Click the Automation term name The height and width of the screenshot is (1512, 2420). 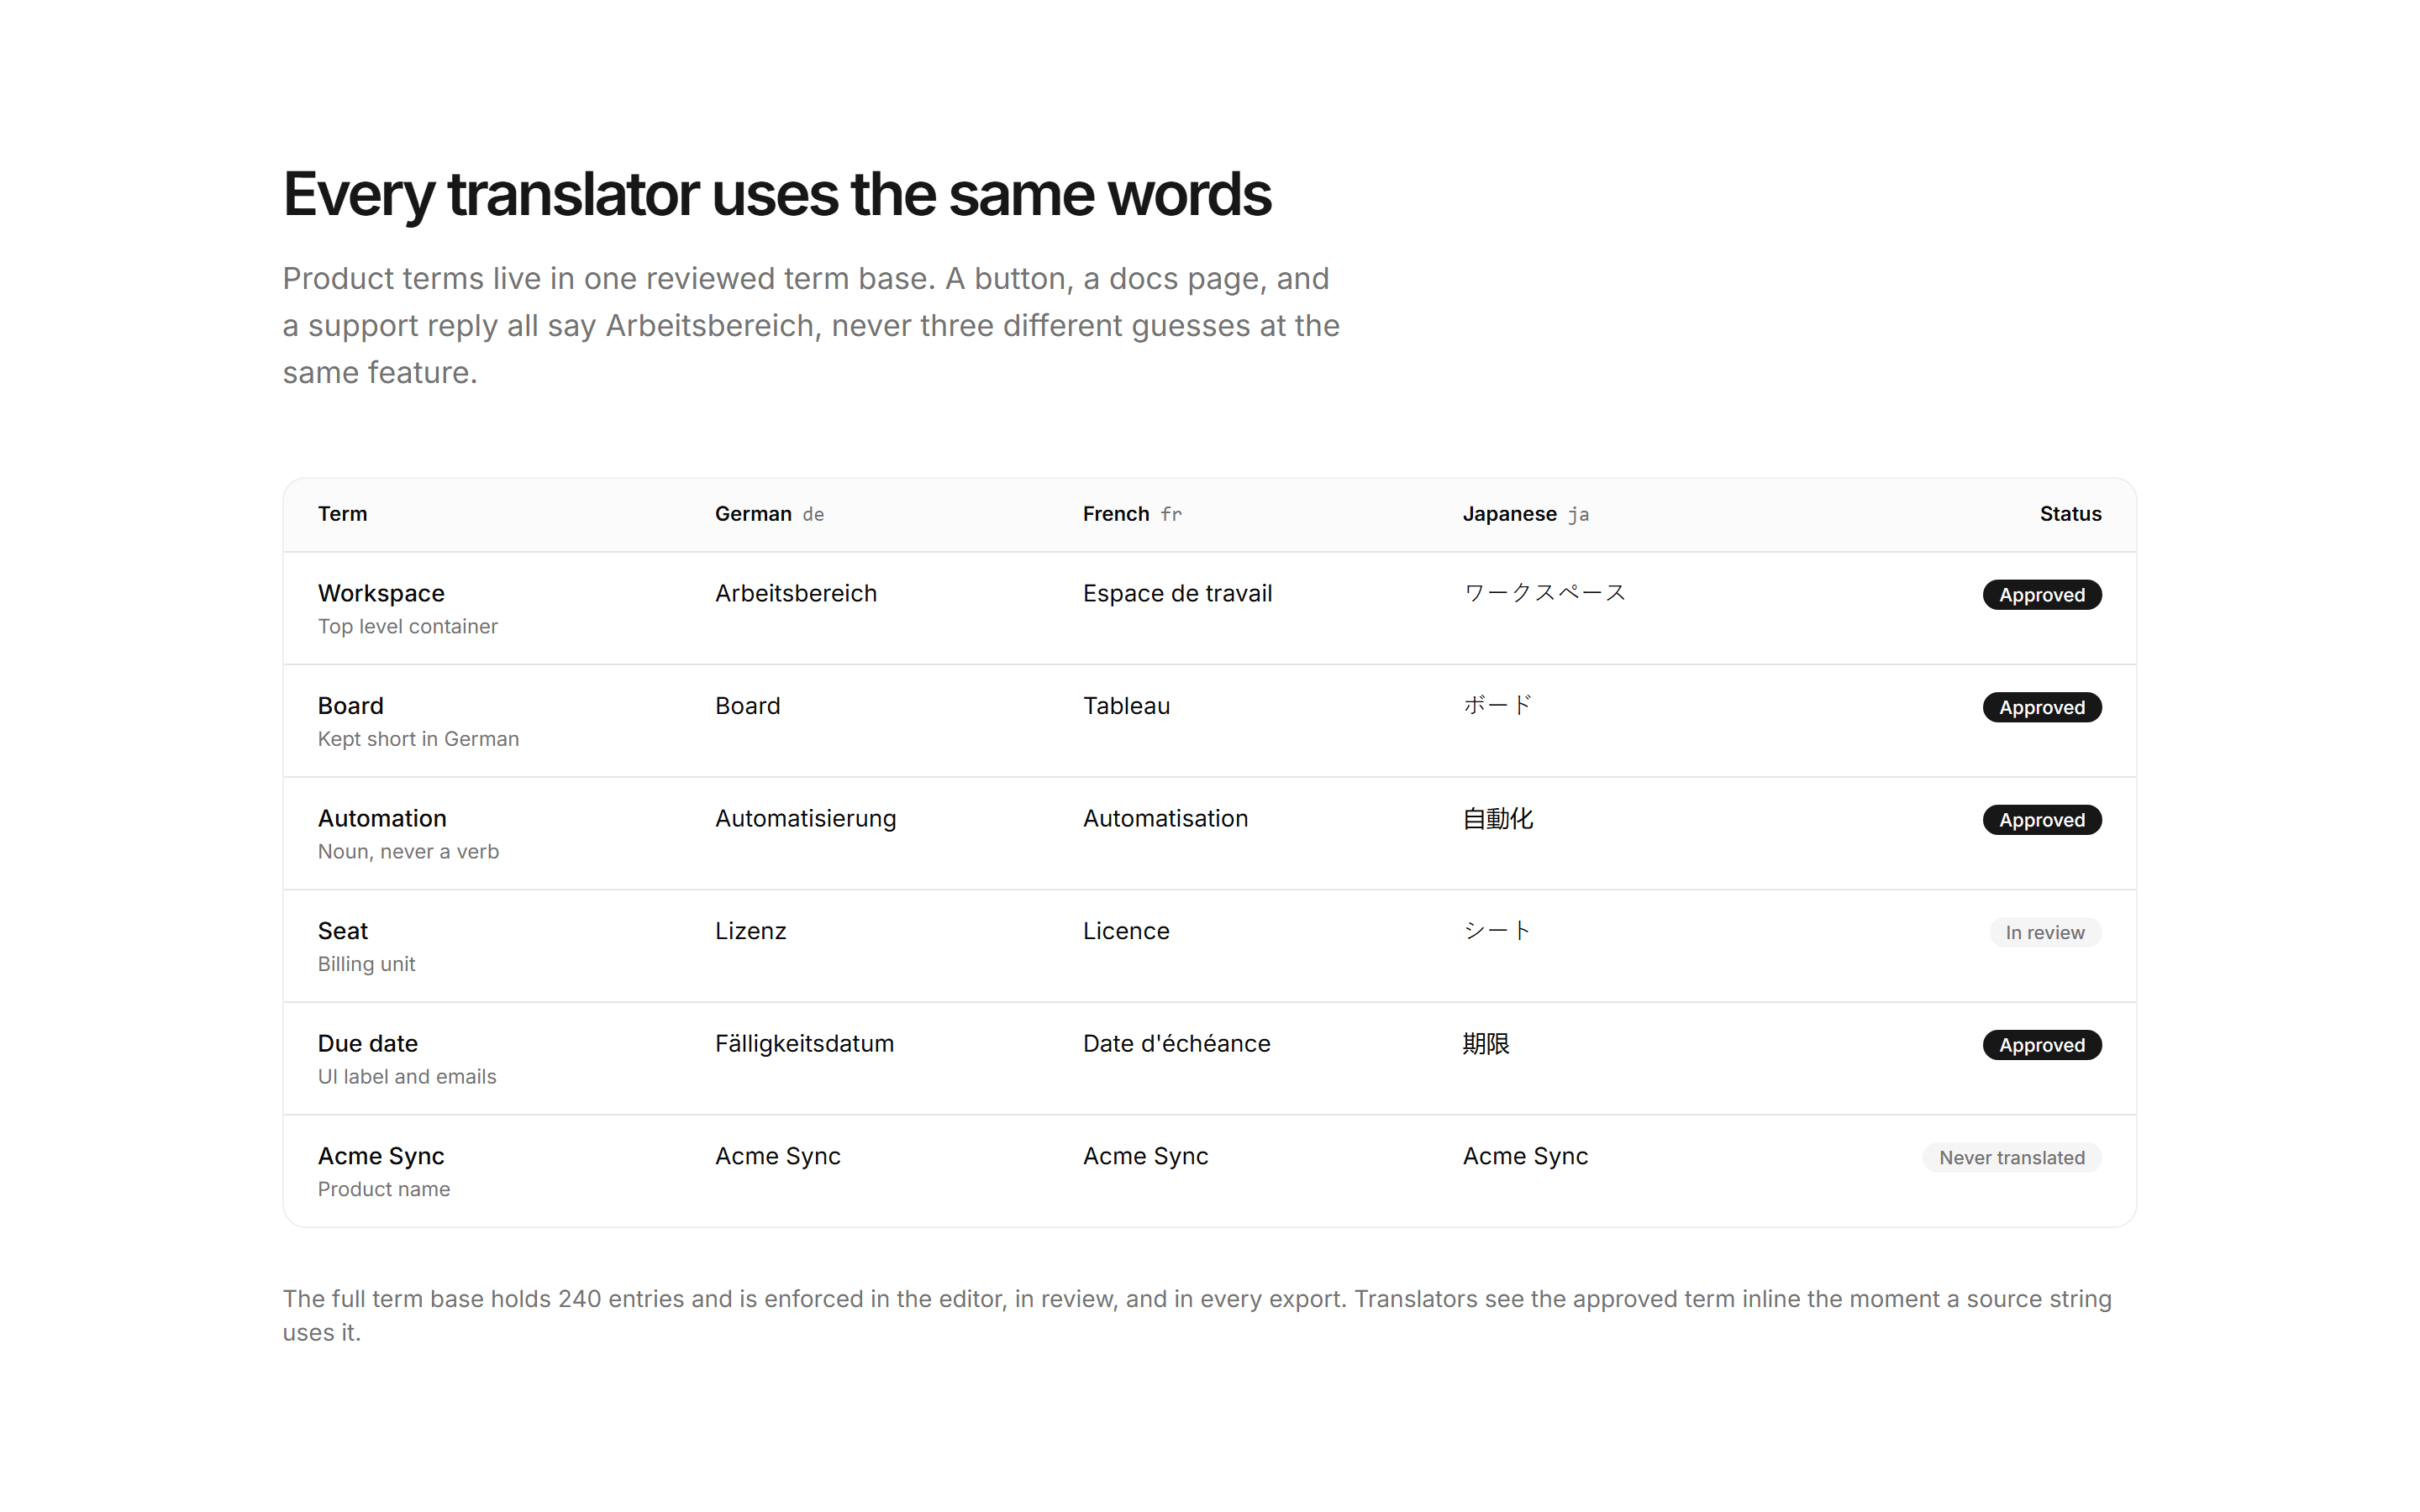pos(382,818)
